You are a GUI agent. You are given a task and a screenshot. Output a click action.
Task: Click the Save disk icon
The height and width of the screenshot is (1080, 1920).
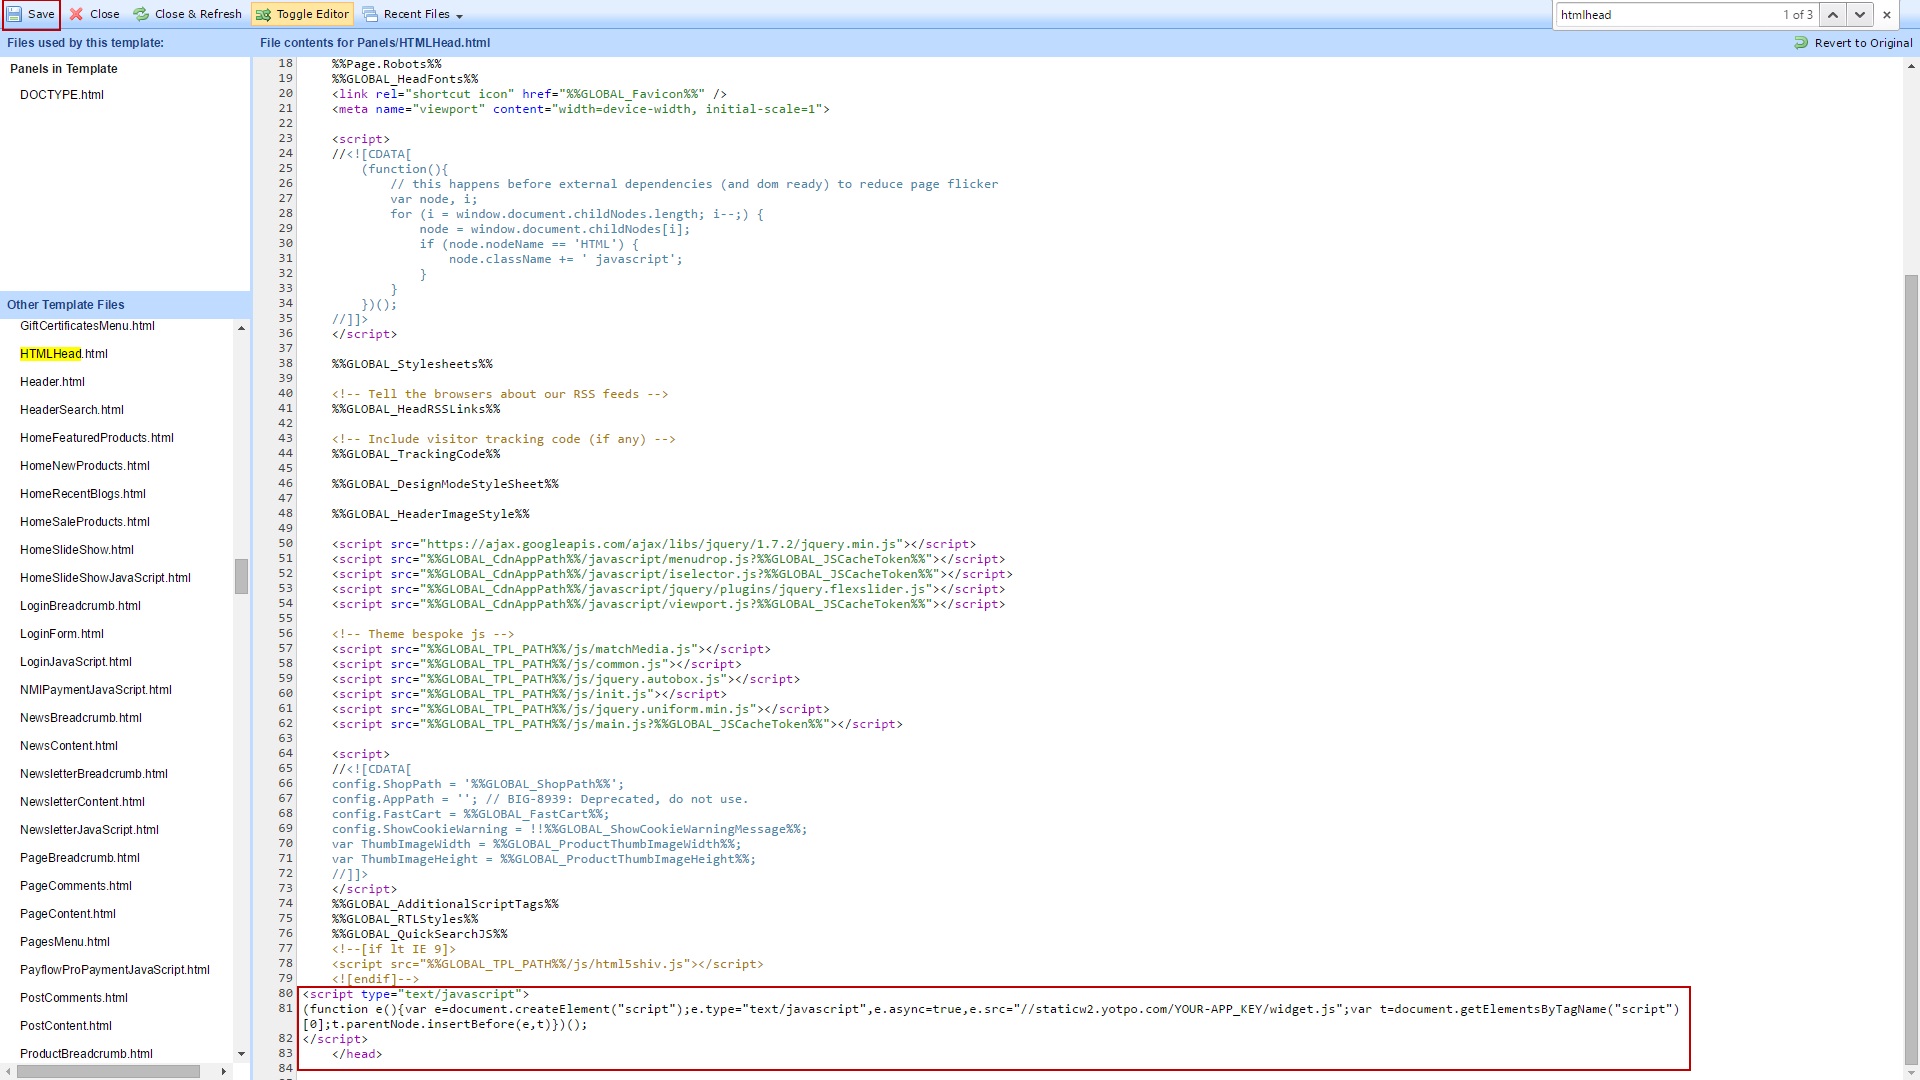pyautogui.click(x=14, y=14)
